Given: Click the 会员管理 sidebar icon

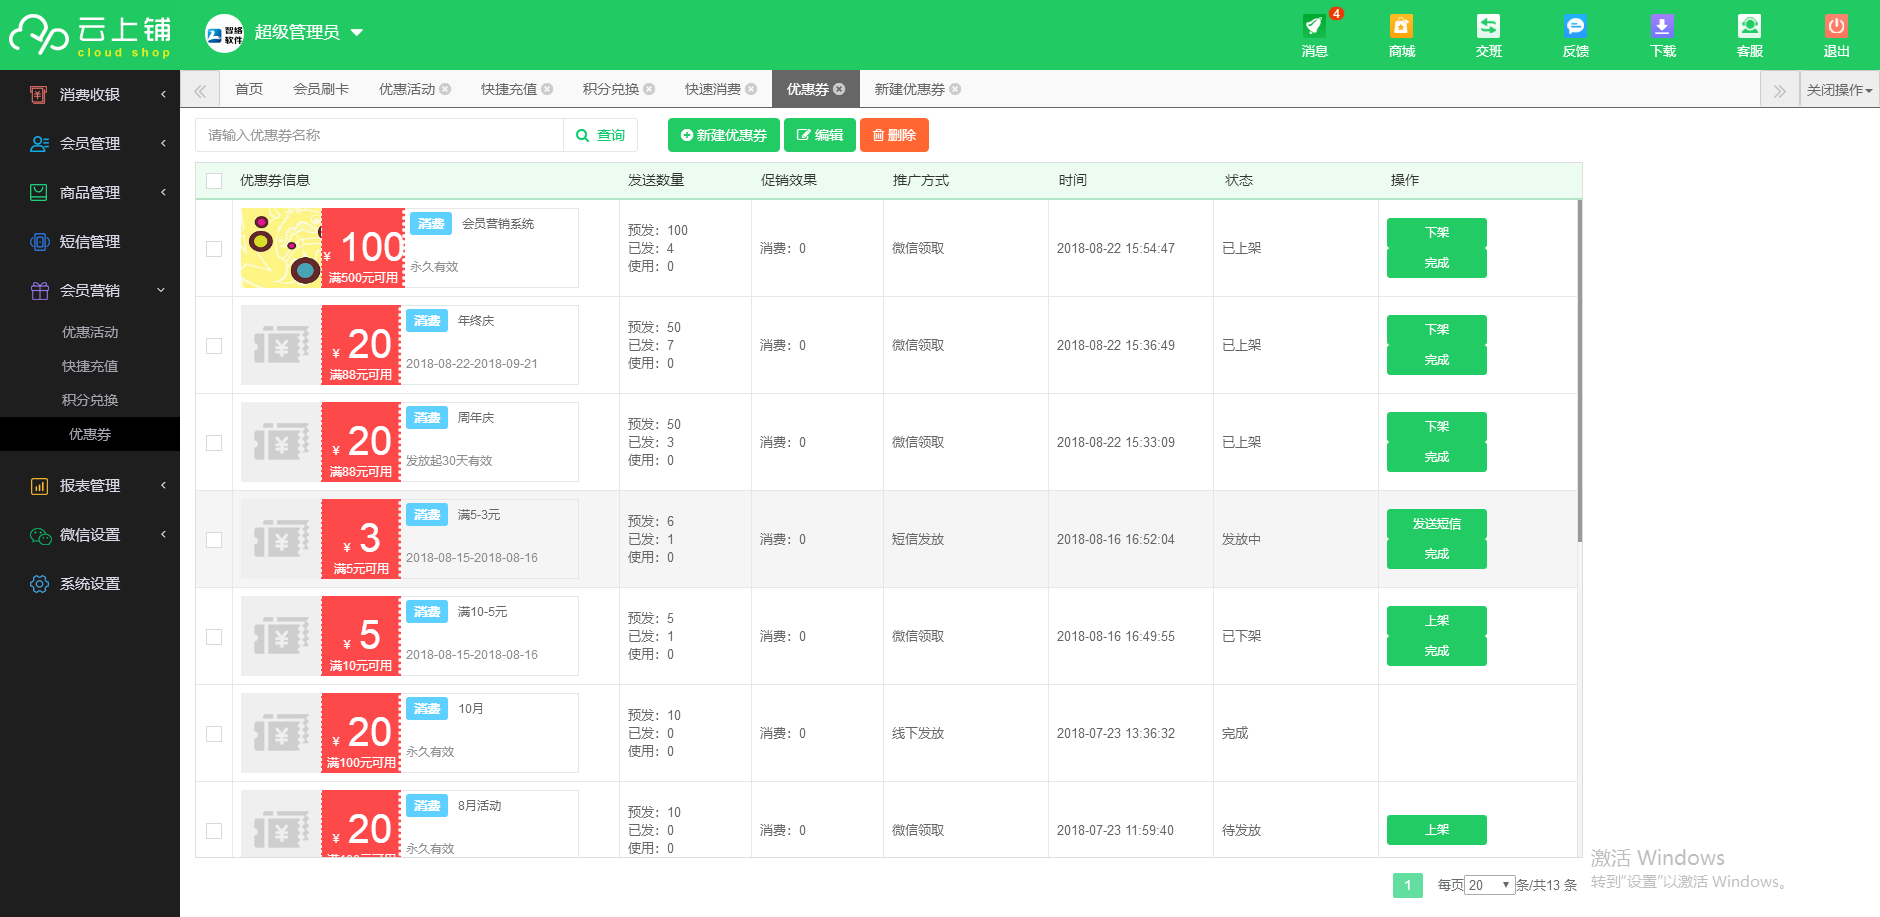Looking at the screenshot, I should 39,144.
